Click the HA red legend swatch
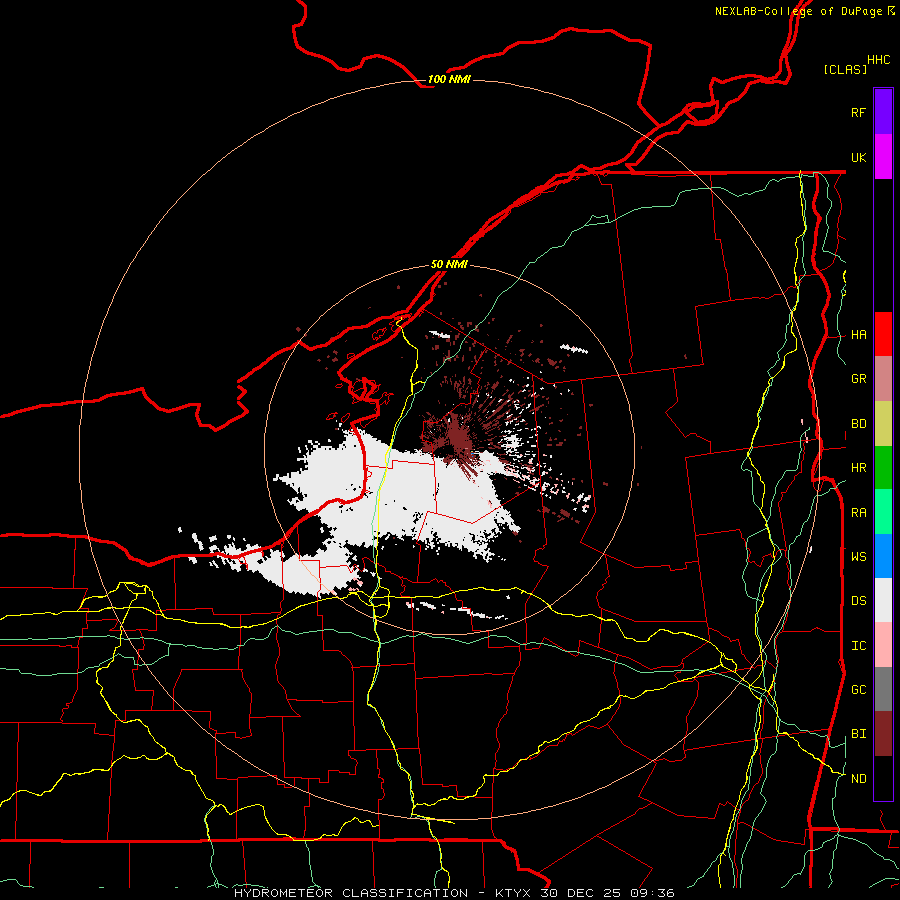 pos(883,334)
